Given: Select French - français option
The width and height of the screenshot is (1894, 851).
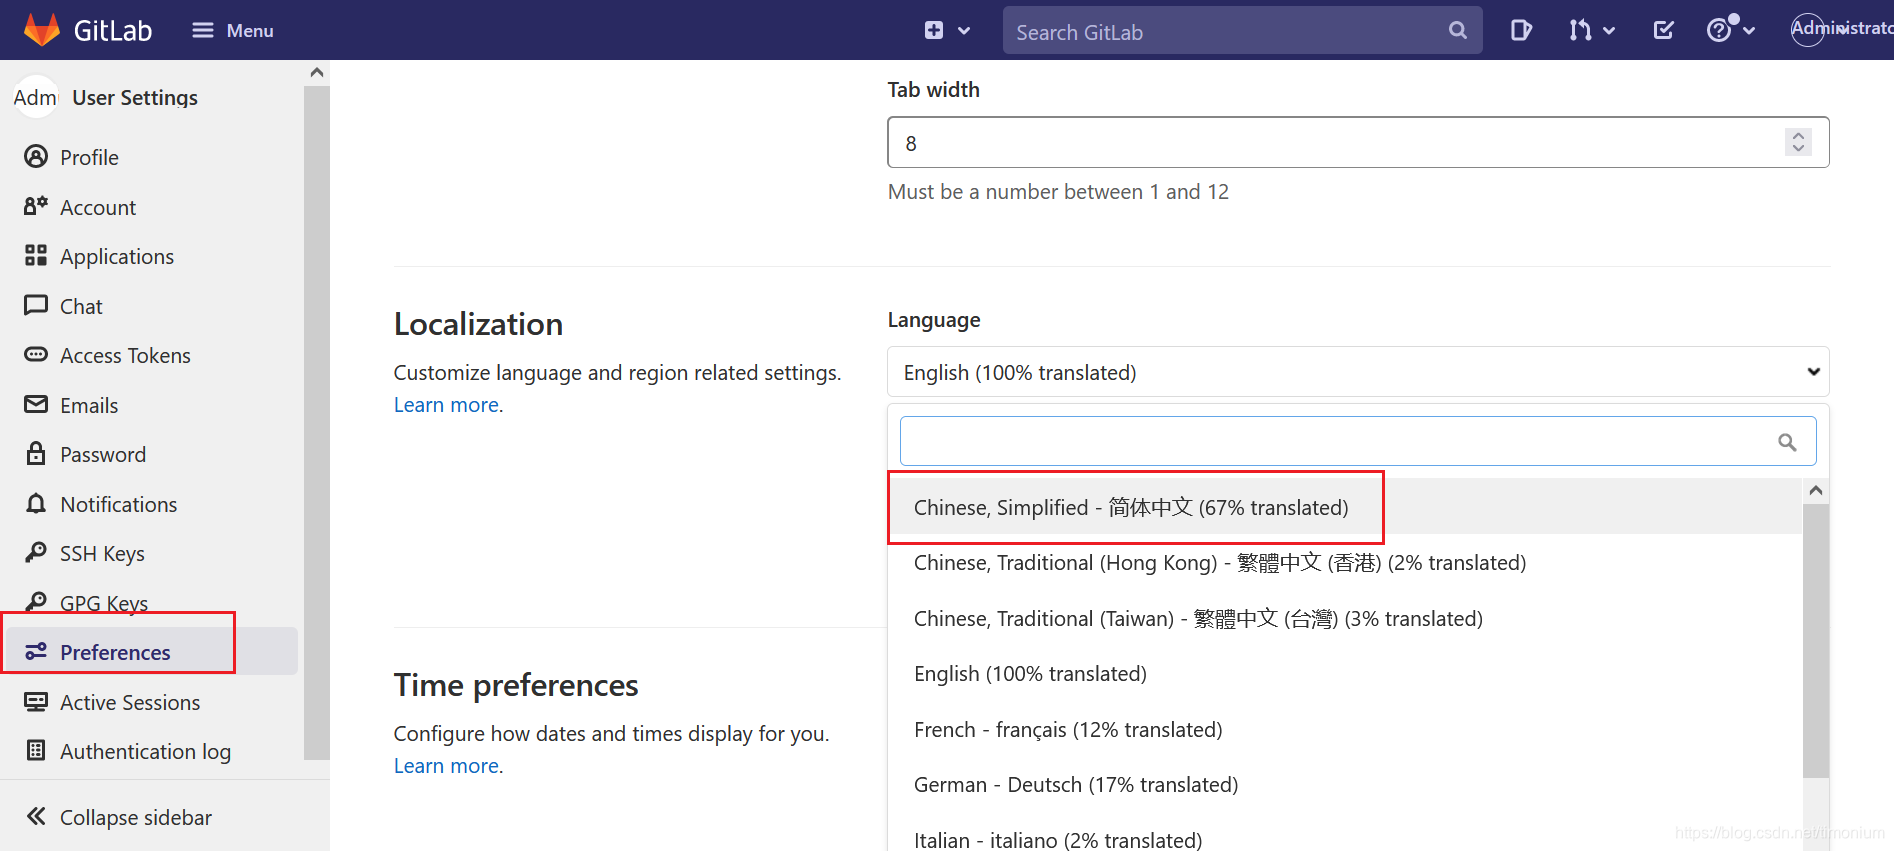Looking at the screenshot, I should (x=1345, y=729).
